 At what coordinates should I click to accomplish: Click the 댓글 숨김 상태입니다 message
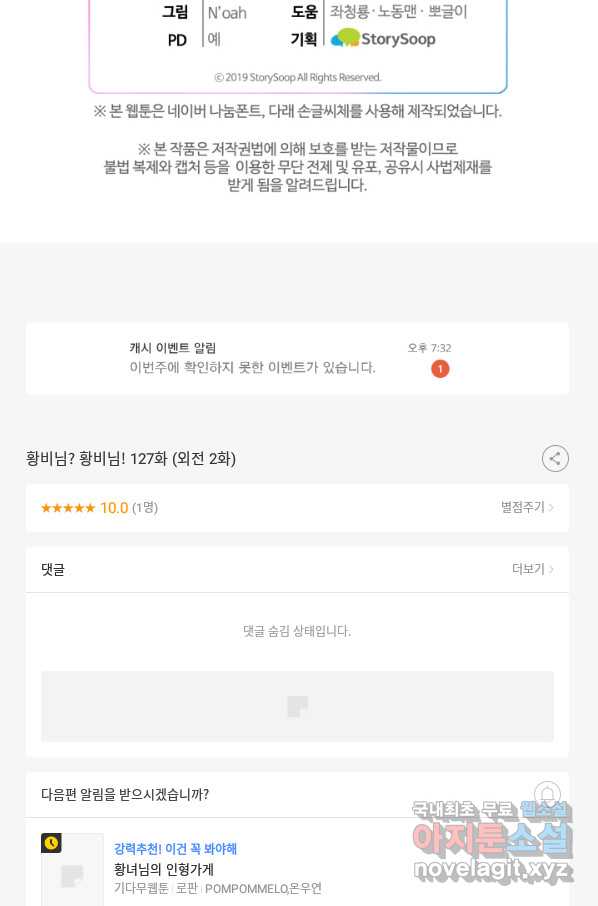[297, 631]
